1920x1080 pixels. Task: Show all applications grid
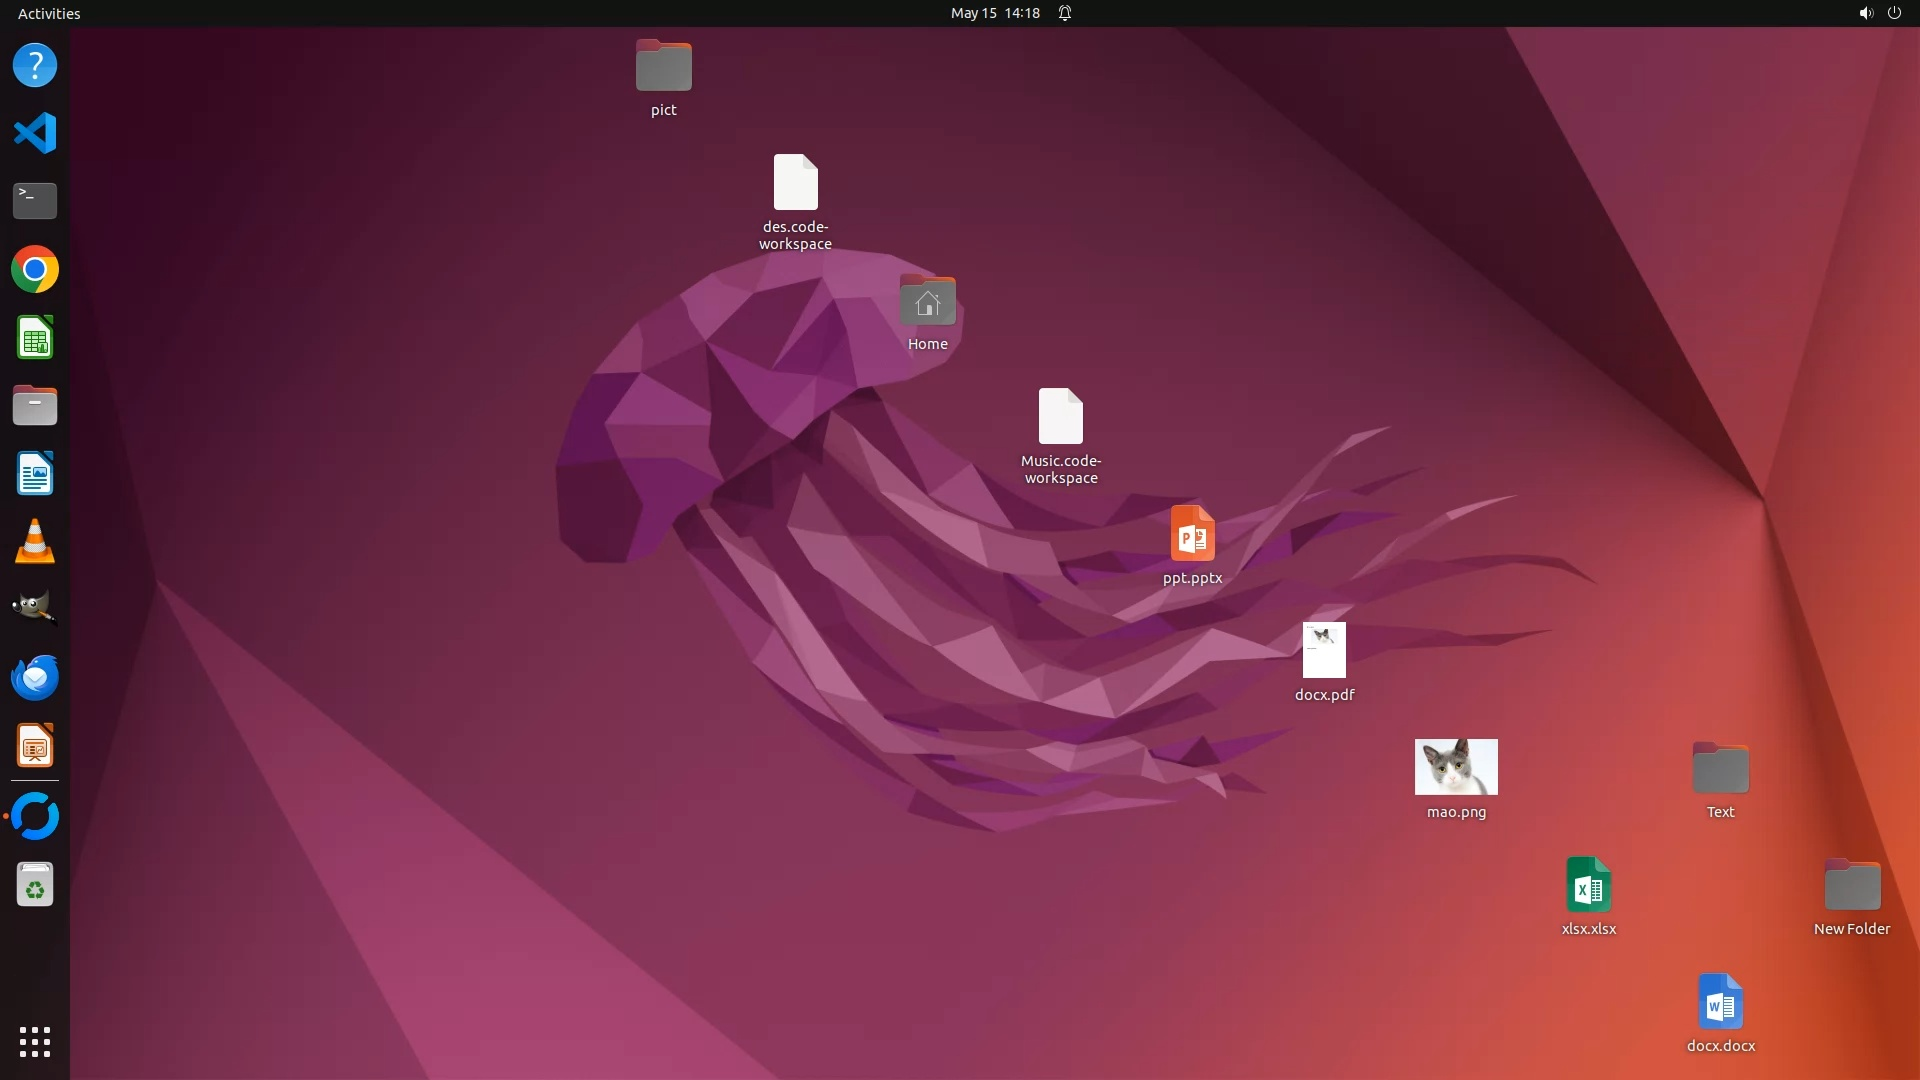(35, 1041)
